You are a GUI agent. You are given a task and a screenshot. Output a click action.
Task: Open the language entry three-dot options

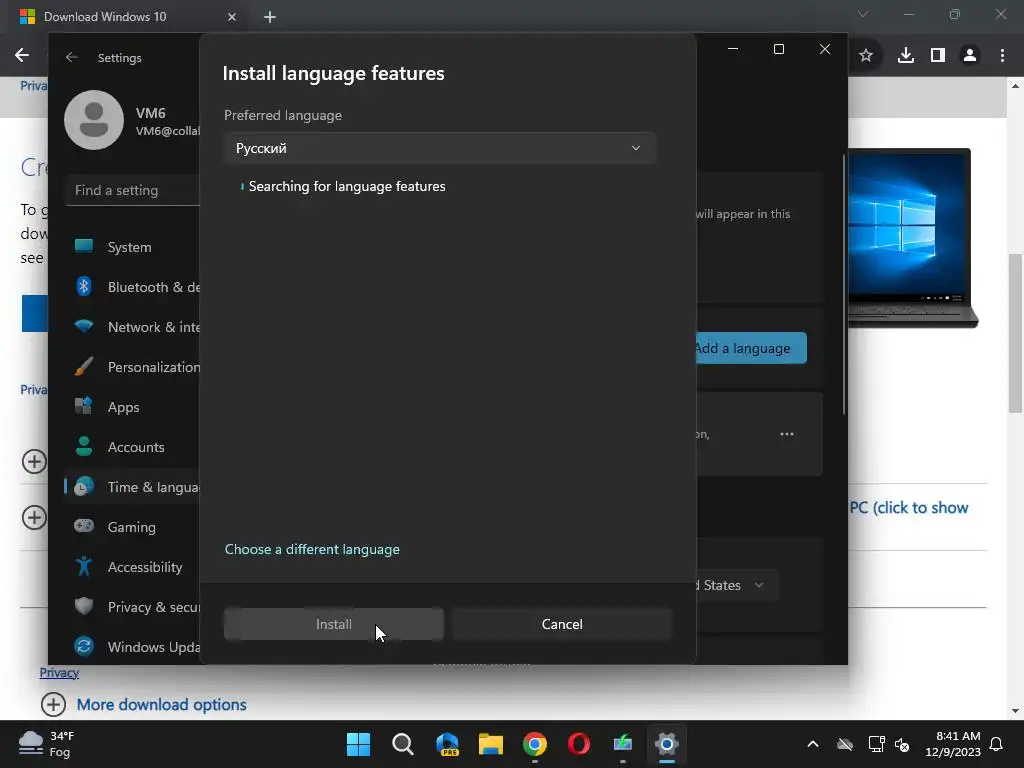coord(787,434)
